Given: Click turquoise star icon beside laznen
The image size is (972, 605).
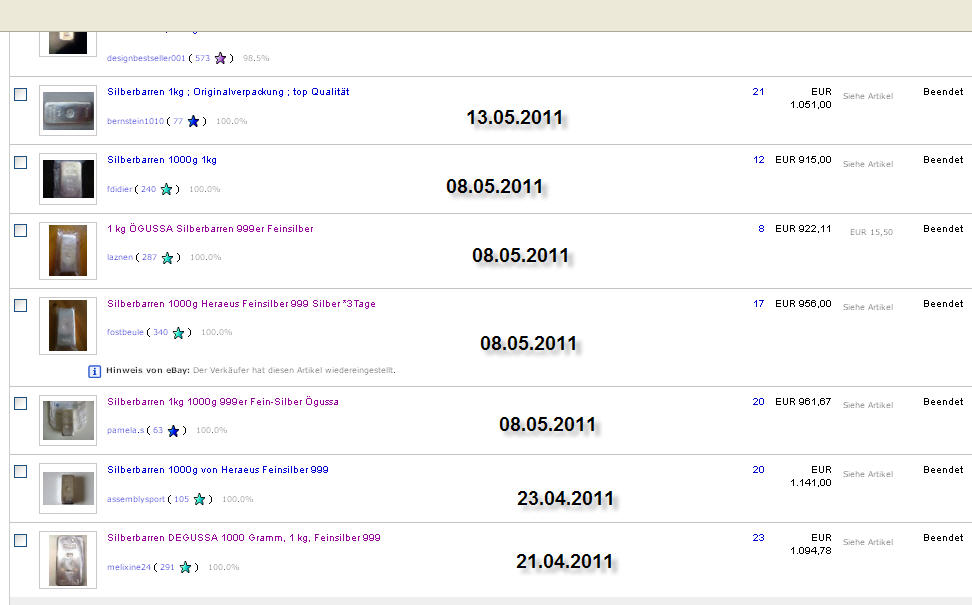Looking at the screenshot, I should point(167,257).
